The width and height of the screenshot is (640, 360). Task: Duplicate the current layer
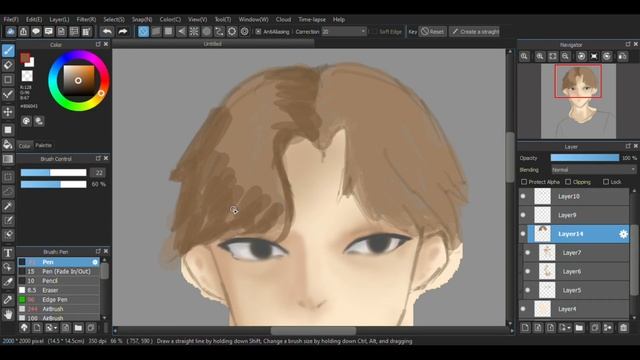coord(595,327)
